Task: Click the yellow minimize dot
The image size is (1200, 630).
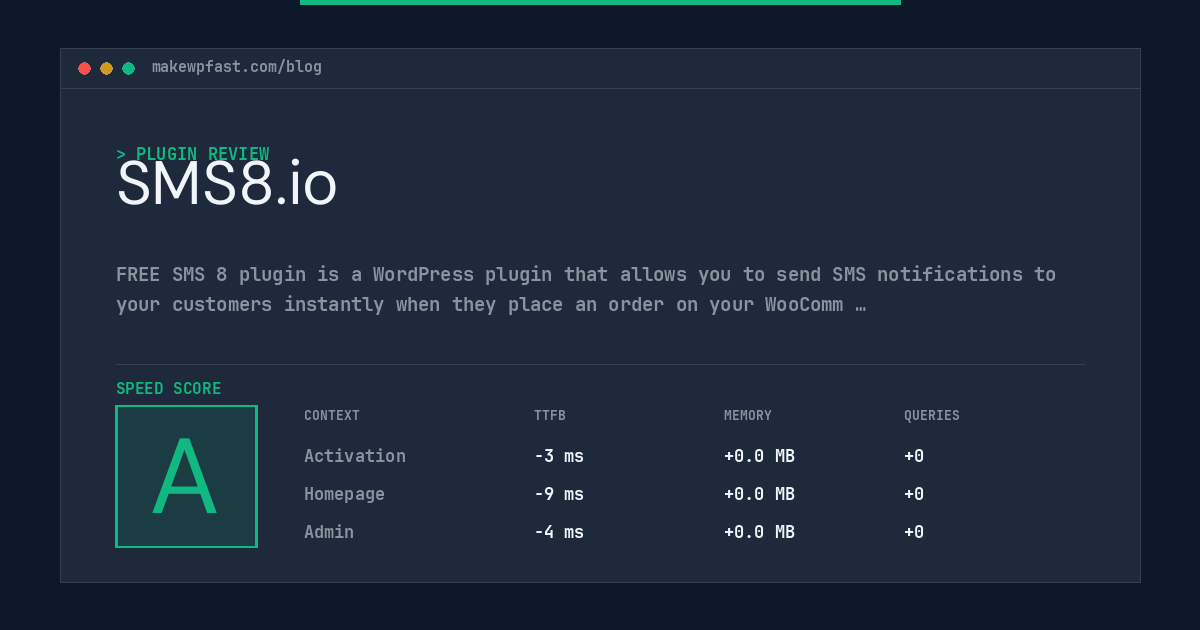Action: pyautogui.click(x=106, y=68)
